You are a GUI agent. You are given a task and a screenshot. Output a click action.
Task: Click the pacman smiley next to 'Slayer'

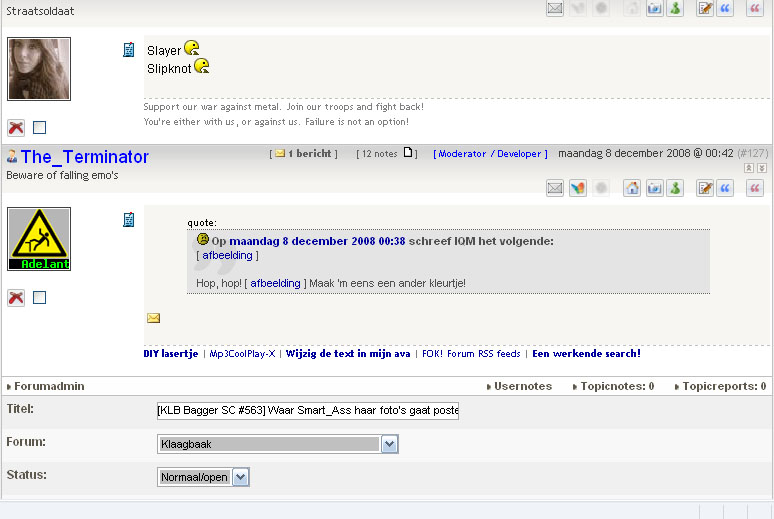point(192,48)
